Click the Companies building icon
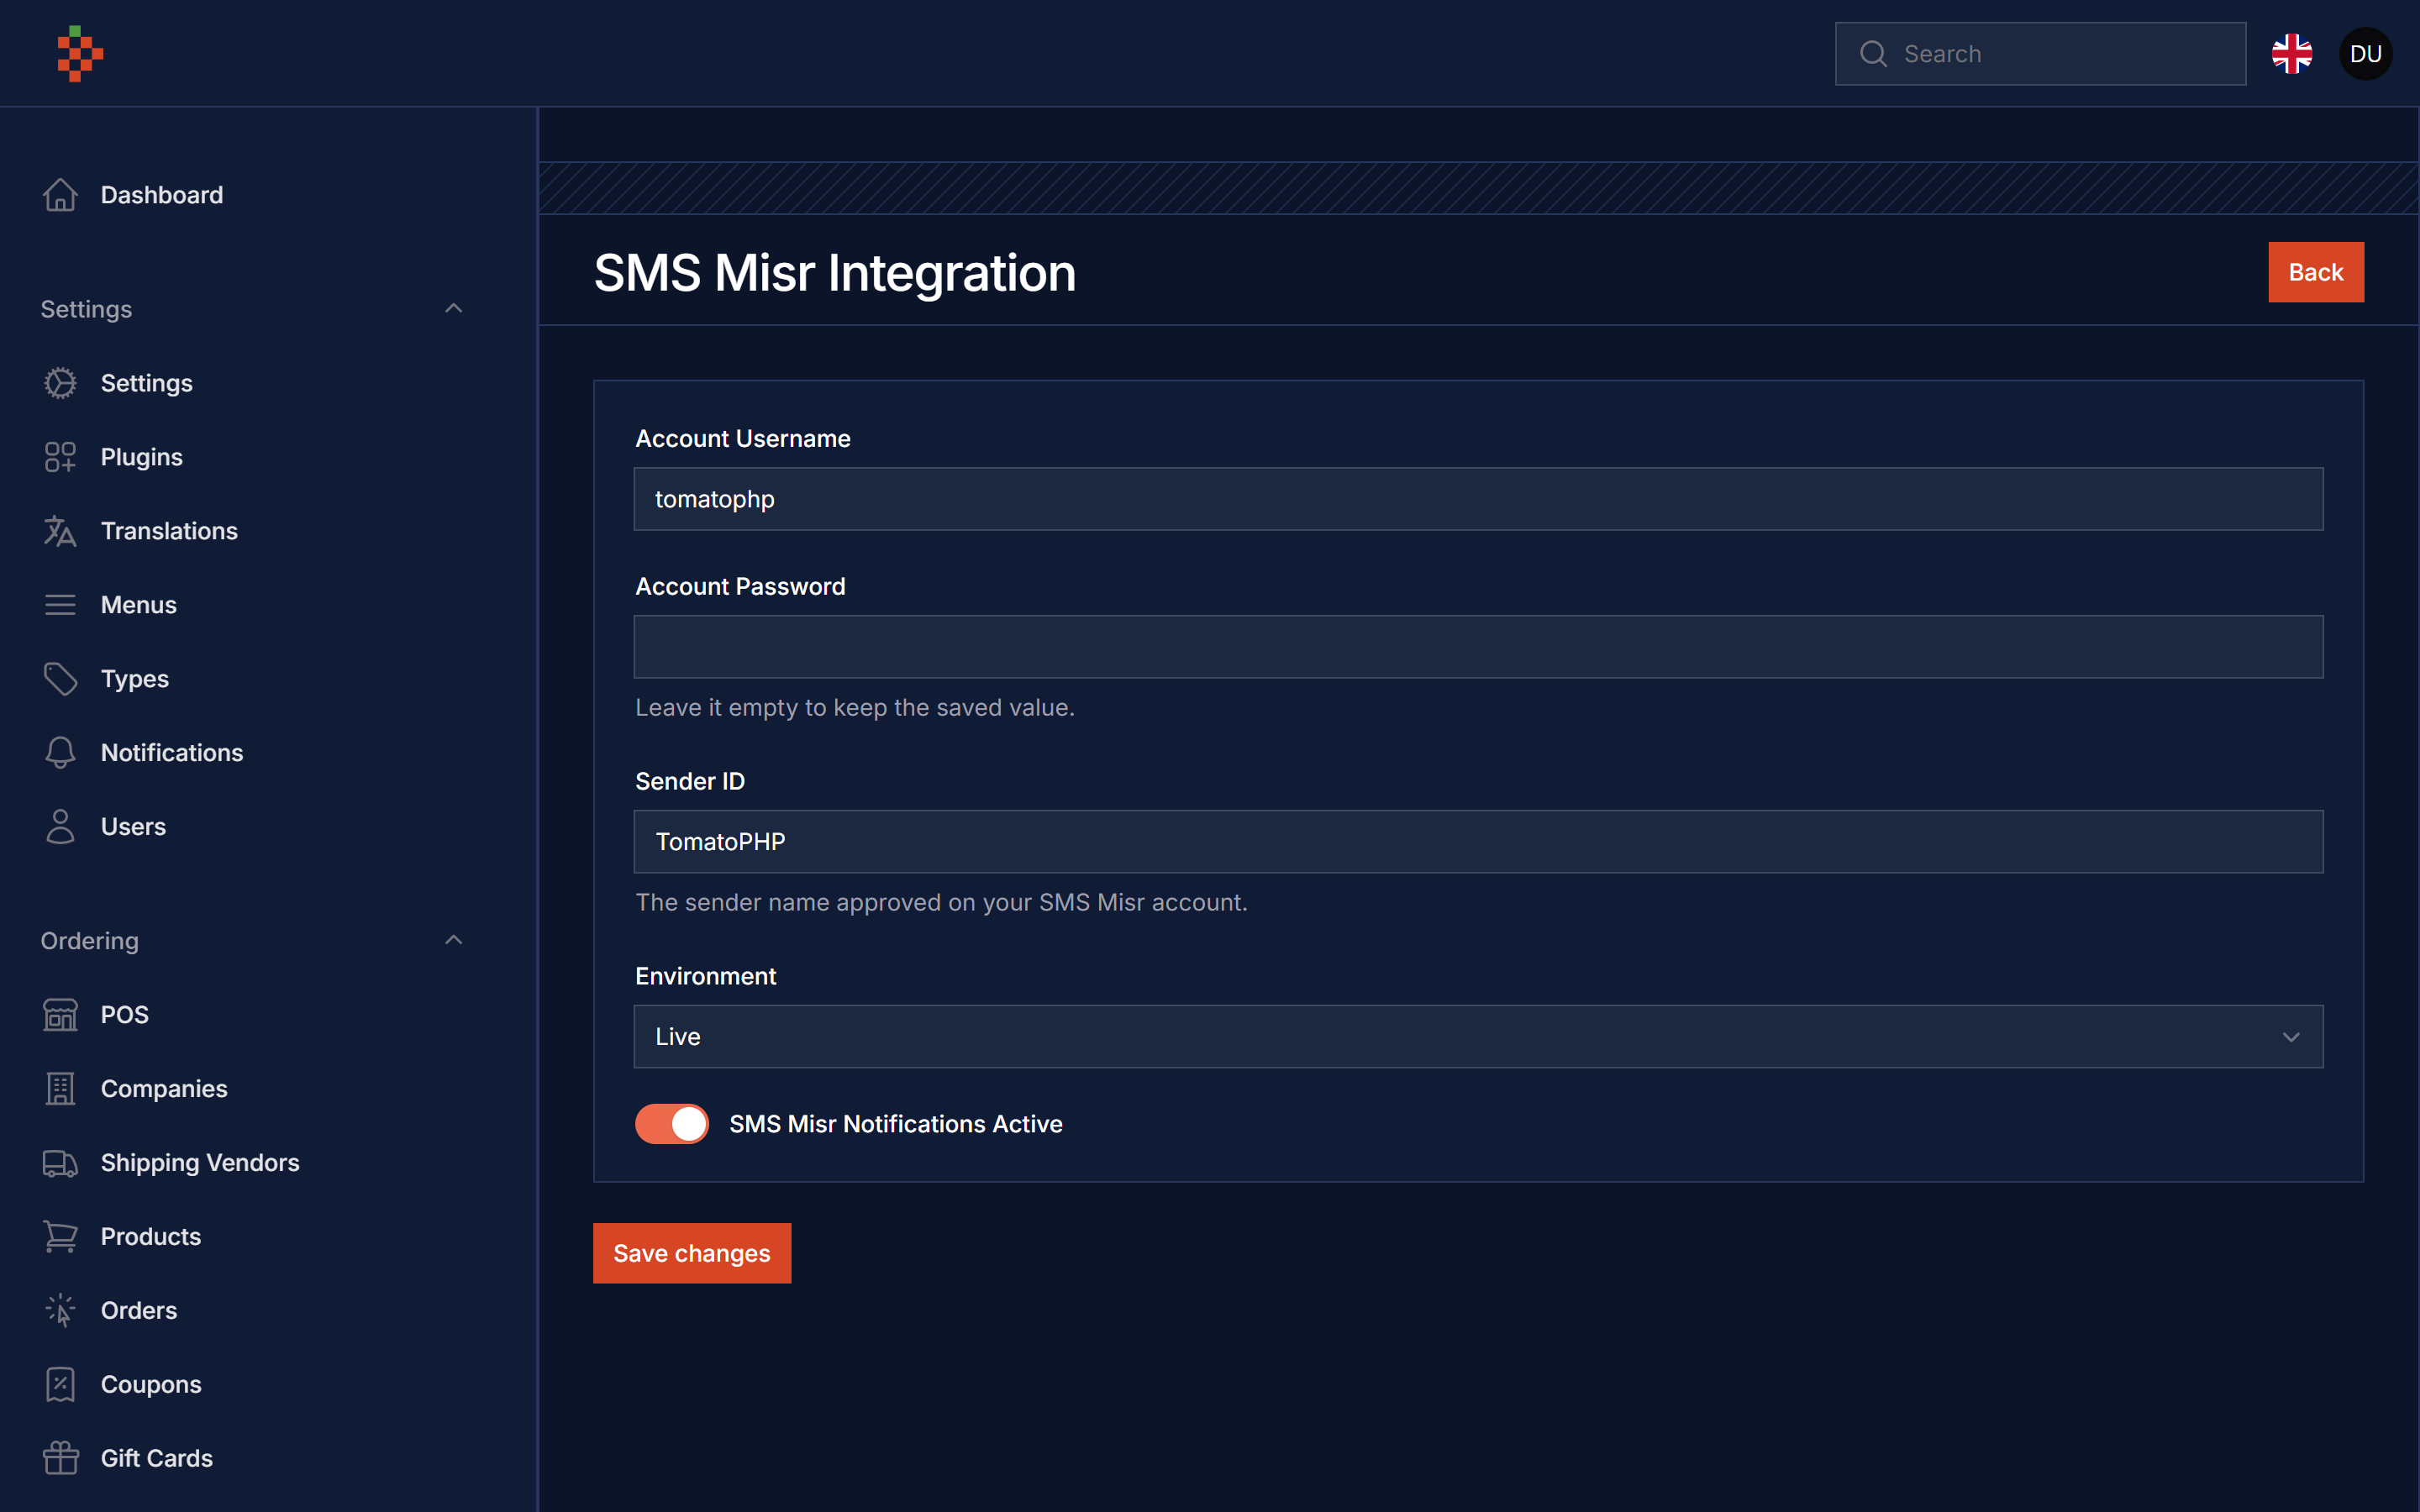2420x1512 pixels. tap(60, 1089)
